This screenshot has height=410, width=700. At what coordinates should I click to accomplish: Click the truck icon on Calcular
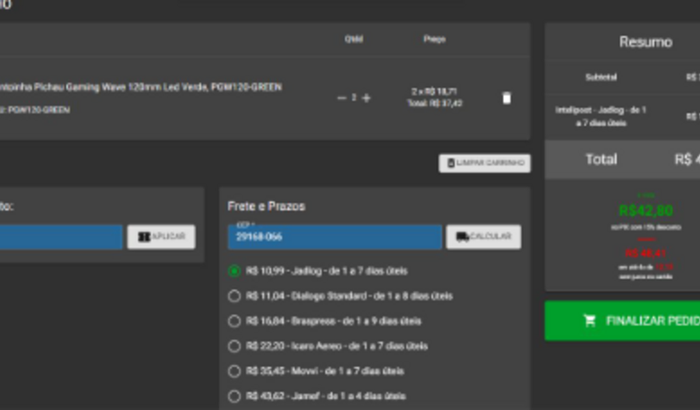[x=462, y=237]
